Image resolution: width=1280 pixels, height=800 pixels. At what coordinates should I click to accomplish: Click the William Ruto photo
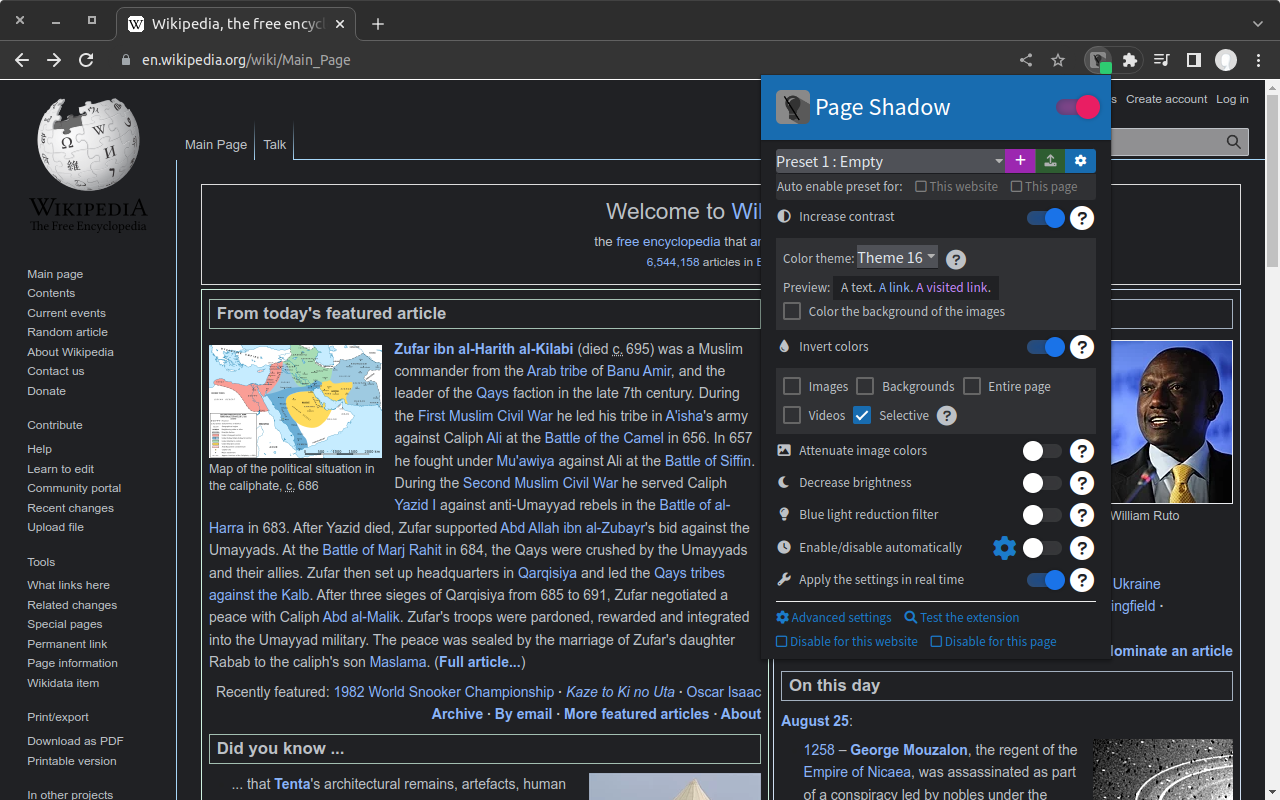click(1171, 421)
